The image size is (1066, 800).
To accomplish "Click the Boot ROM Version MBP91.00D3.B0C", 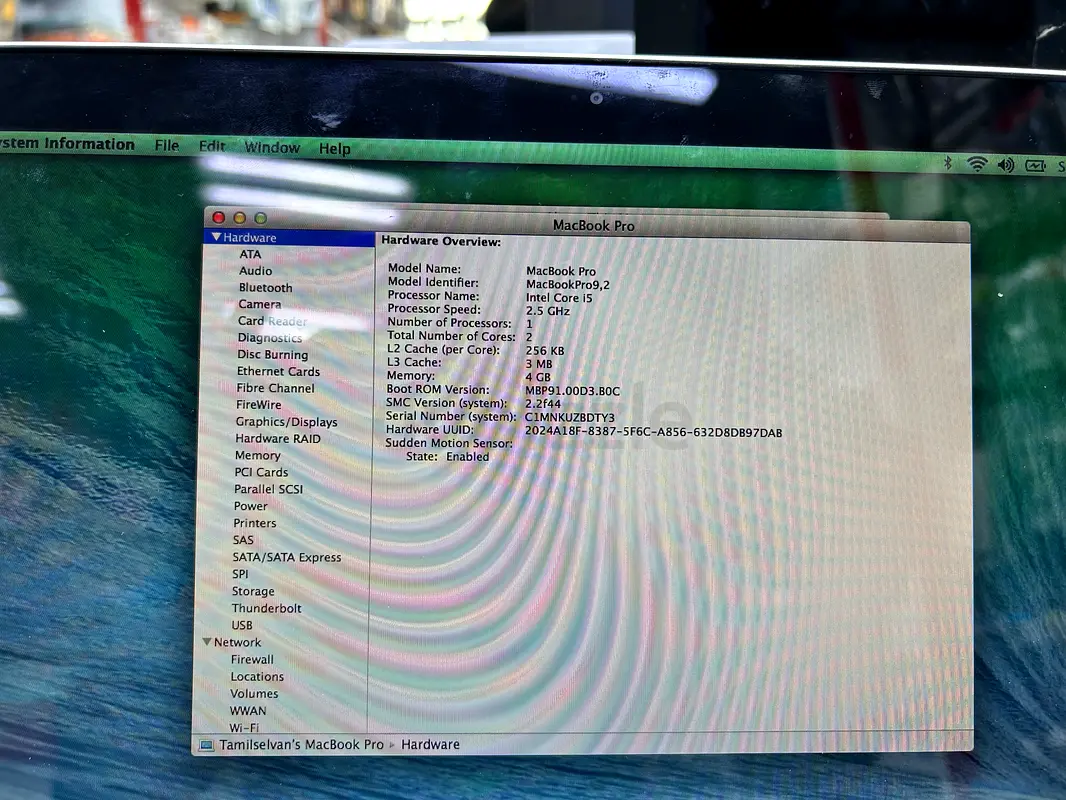I will point(572,391).
